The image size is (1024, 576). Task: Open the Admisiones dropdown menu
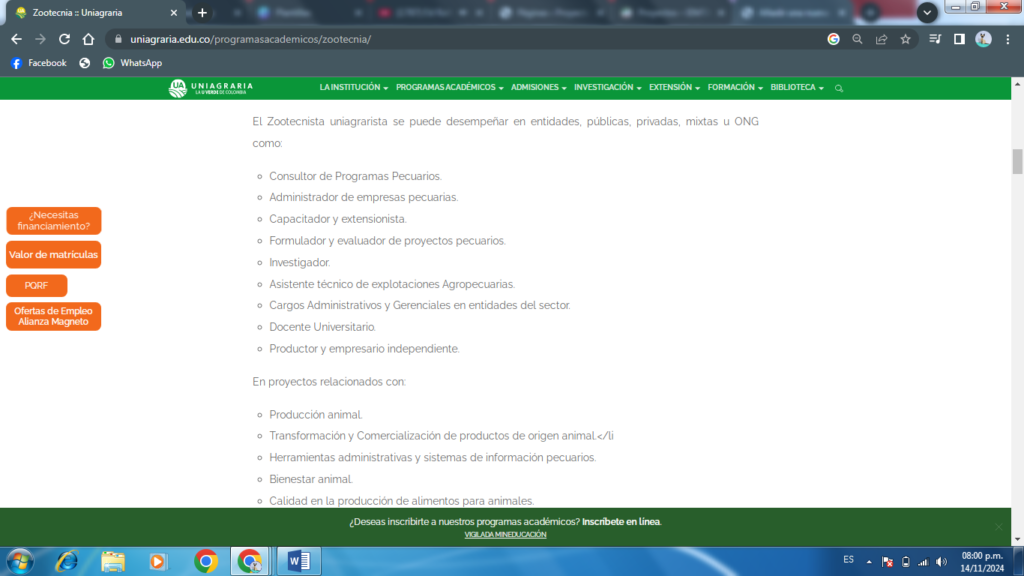[x=538, y=88]
